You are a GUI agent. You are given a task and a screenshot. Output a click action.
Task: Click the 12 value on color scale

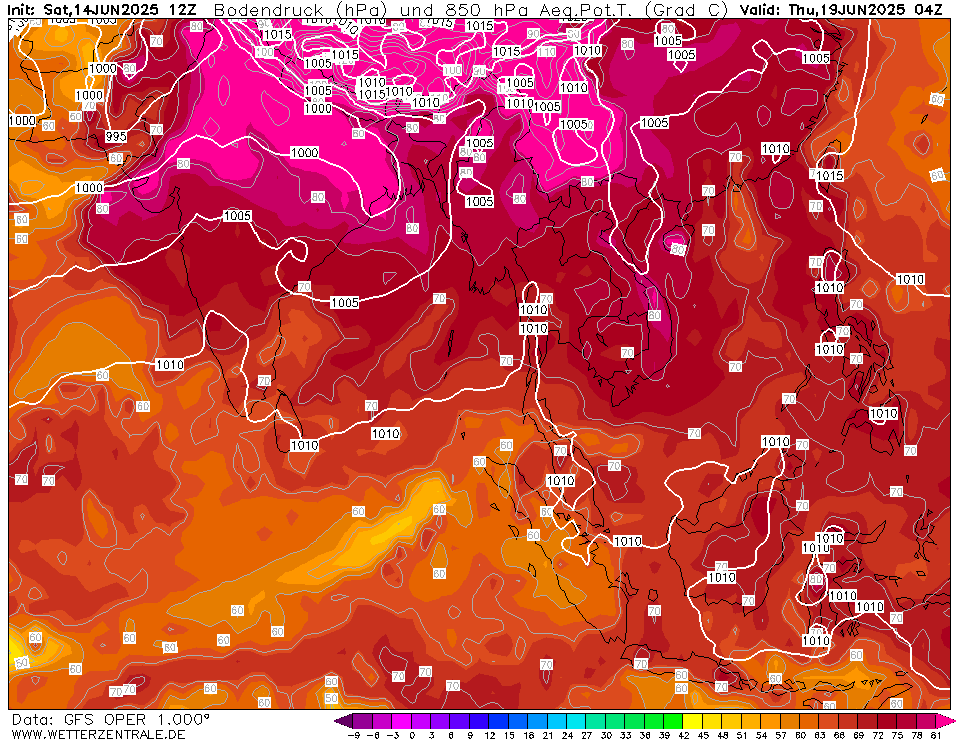pos(489,735)
